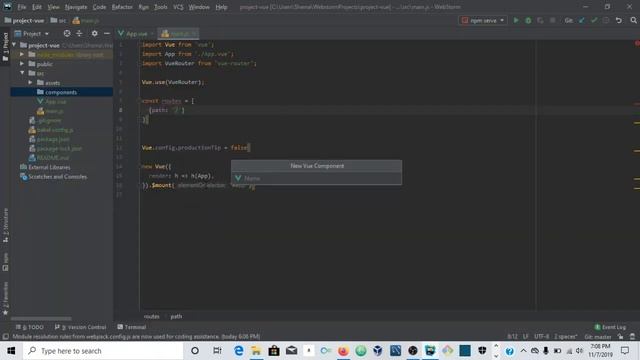Open Windows Start menu
The width and height of the screenshot is (640, 360).
pyautogui.click(x=11, y=351)
